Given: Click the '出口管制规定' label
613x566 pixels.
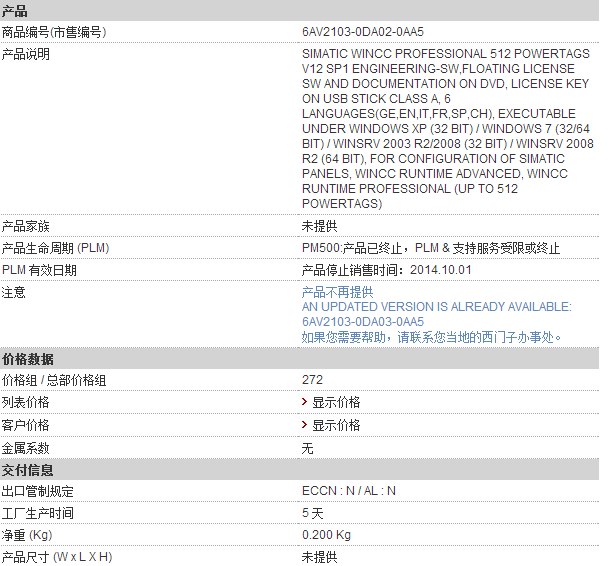Looking at the screenshot, I should tap(38, 491).
